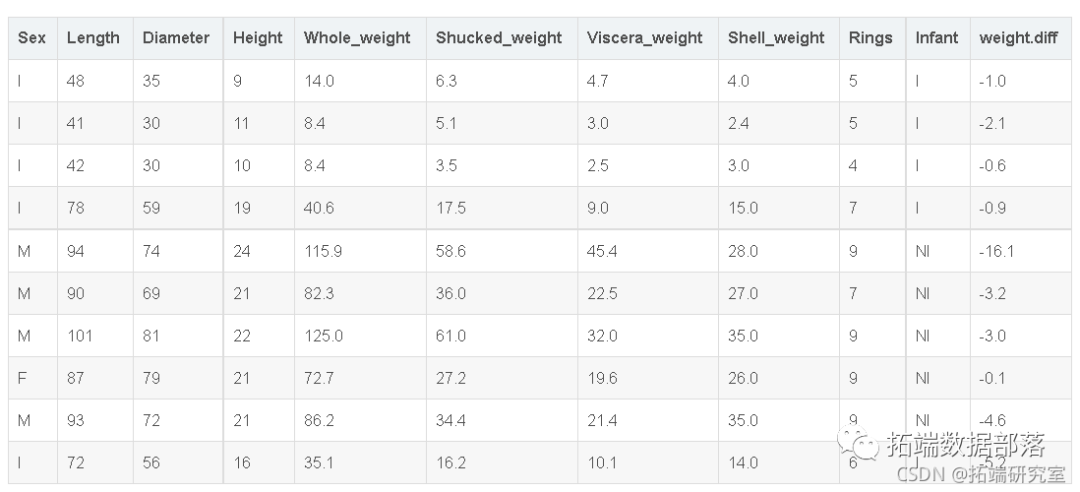1080x492 pixels.
Task: Click the Viscera_weight column header
Action: (x=645, y=38)
